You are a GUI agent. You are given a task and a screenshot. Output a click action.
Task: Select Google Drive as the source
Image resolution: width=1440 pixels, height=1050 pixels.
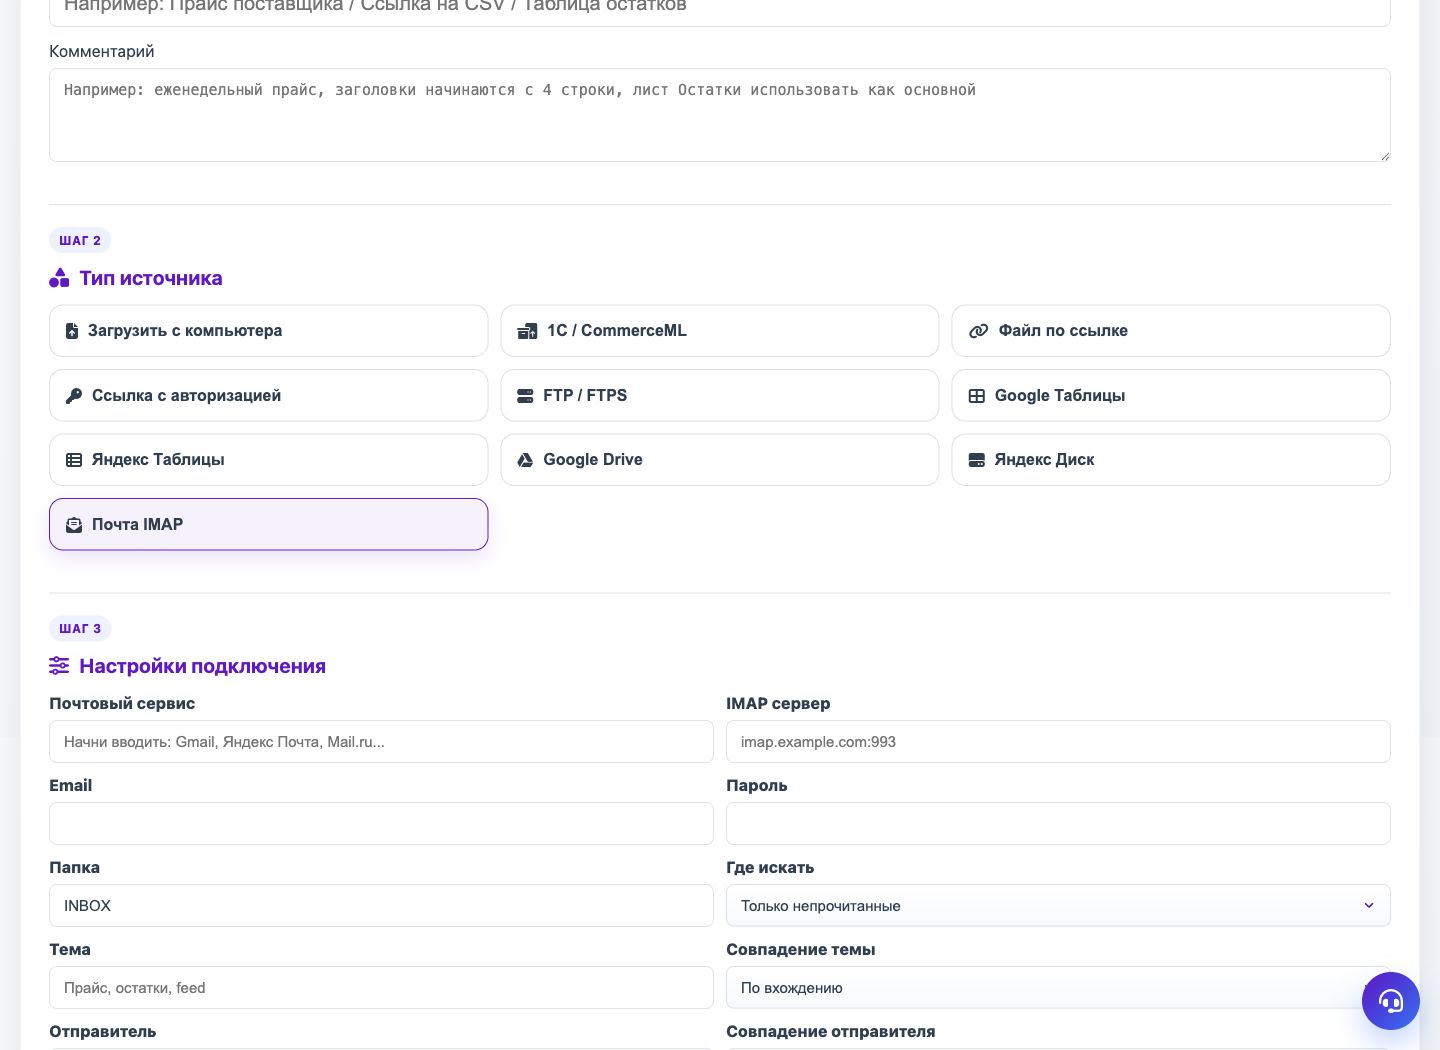click(x=720, y=460)
